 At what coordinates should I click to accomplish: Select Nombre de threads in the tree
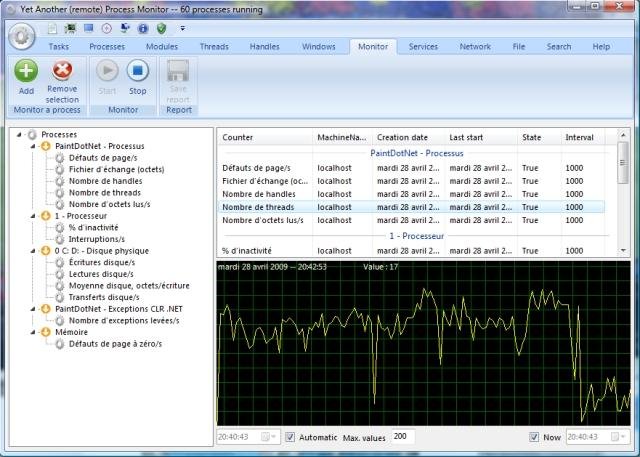(x=105, y=193)
